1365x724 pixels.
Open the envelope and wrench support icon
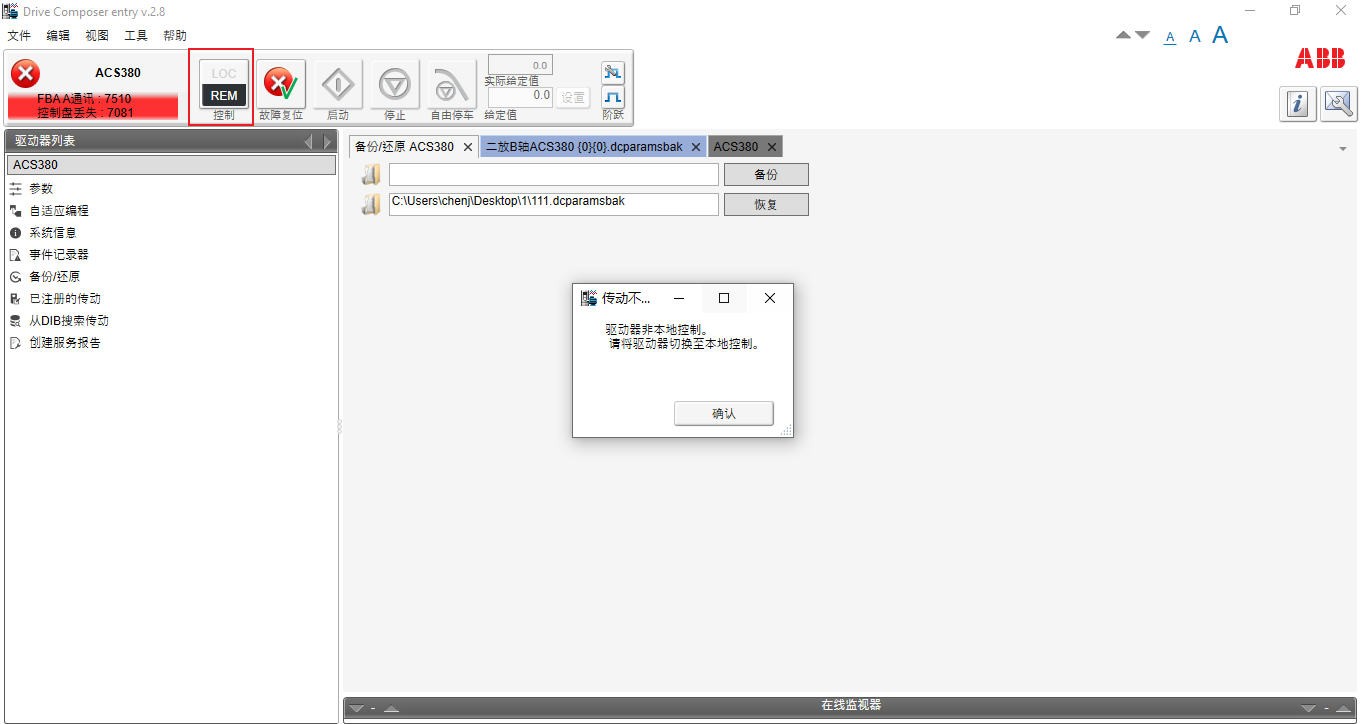click(1339, 104)
